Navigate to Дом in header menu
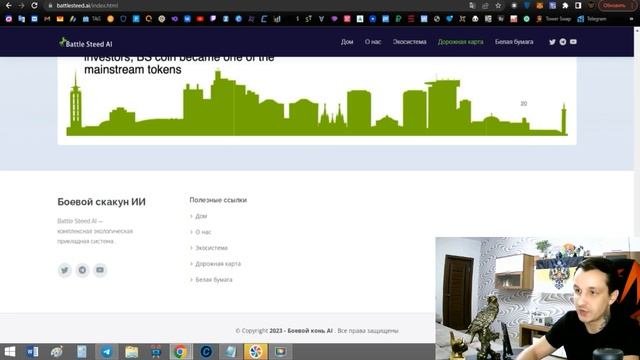Image resolution: width=640 pixels, height=360 pixels. coord(347,42)
